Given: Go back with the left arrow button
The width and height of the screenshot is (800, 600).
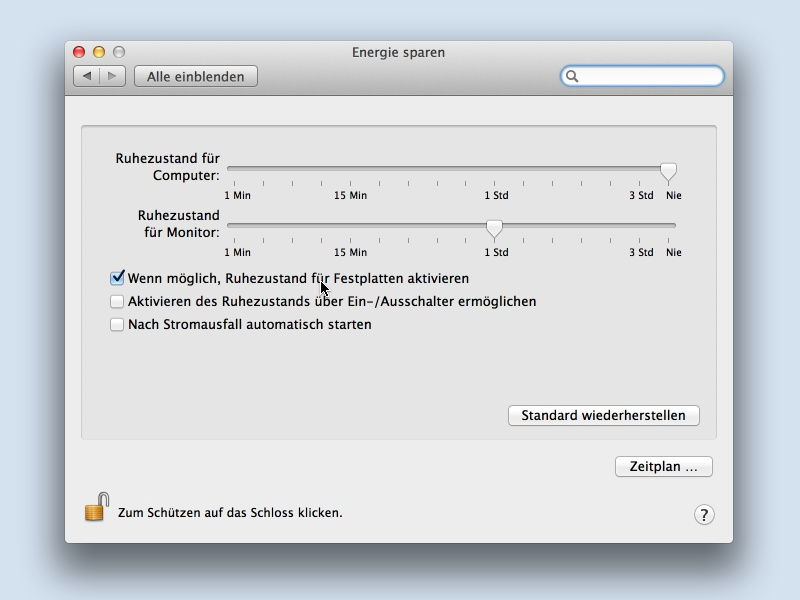Looking at the screenshot, I should click(x=87, y=76).
